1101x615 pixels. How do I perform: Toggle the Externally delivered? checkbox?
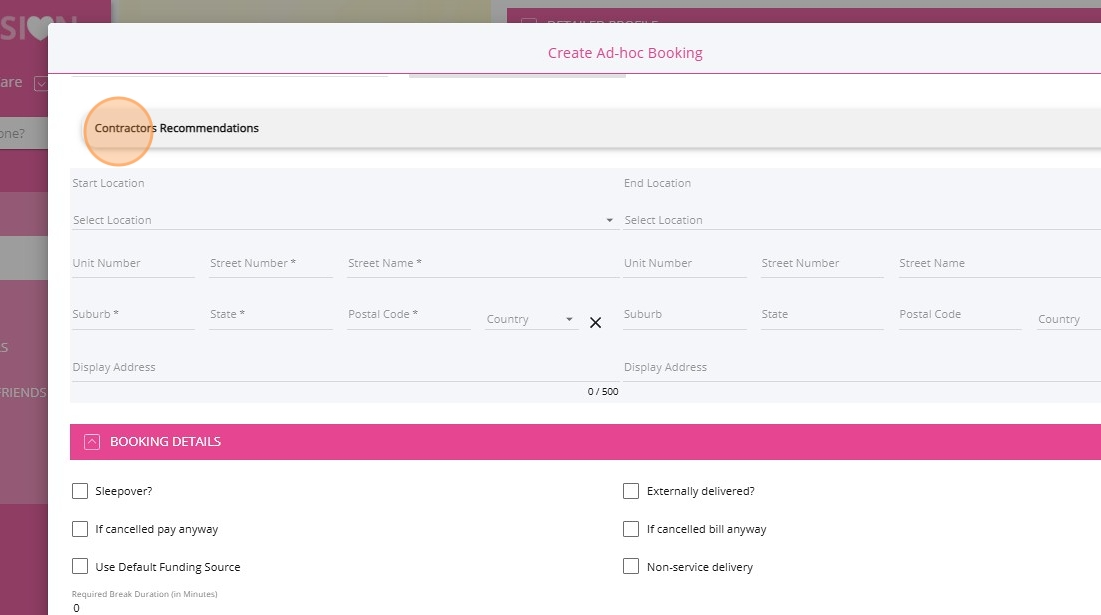point(631,491)
